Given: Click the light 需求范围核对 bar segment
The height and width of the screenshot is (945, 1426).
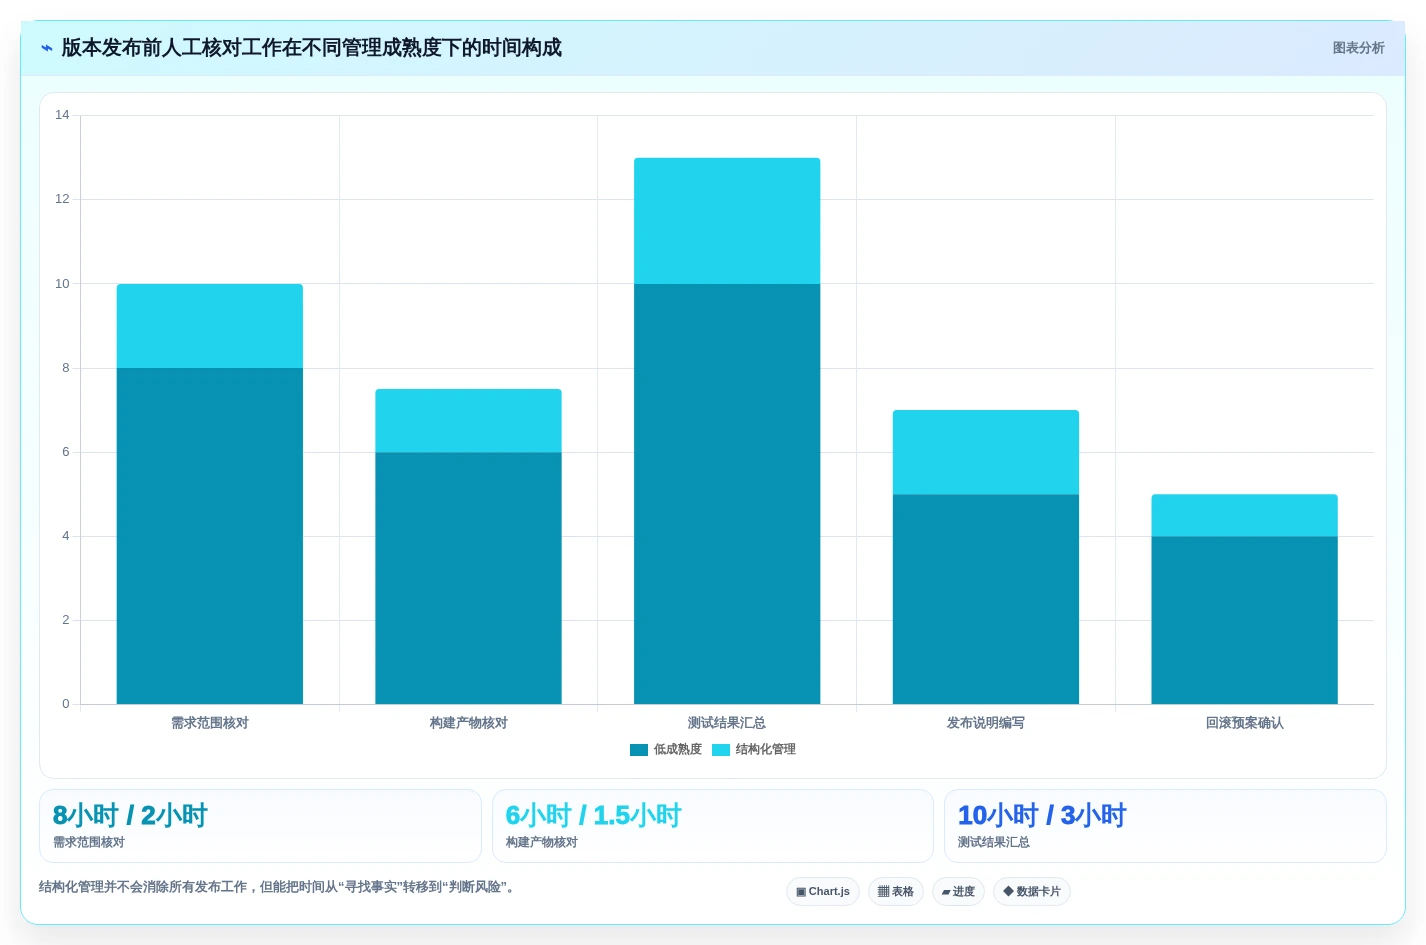Looking at the screenshot, I should [210, 326].
